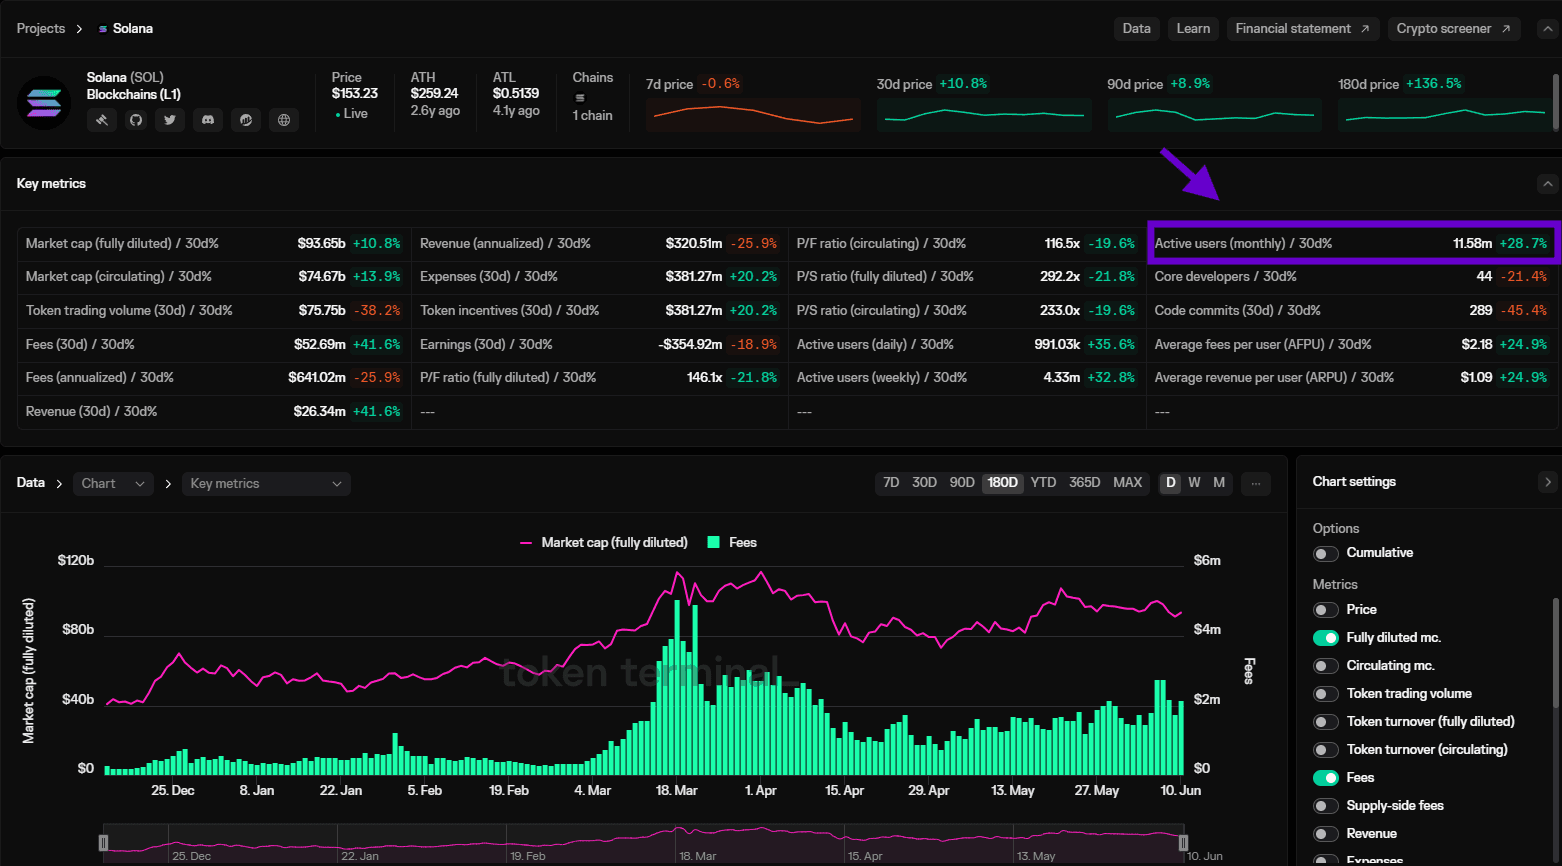The image size is (1562, 866).
Task: Click the chain icon under Chains
Action: coord(580,98)
